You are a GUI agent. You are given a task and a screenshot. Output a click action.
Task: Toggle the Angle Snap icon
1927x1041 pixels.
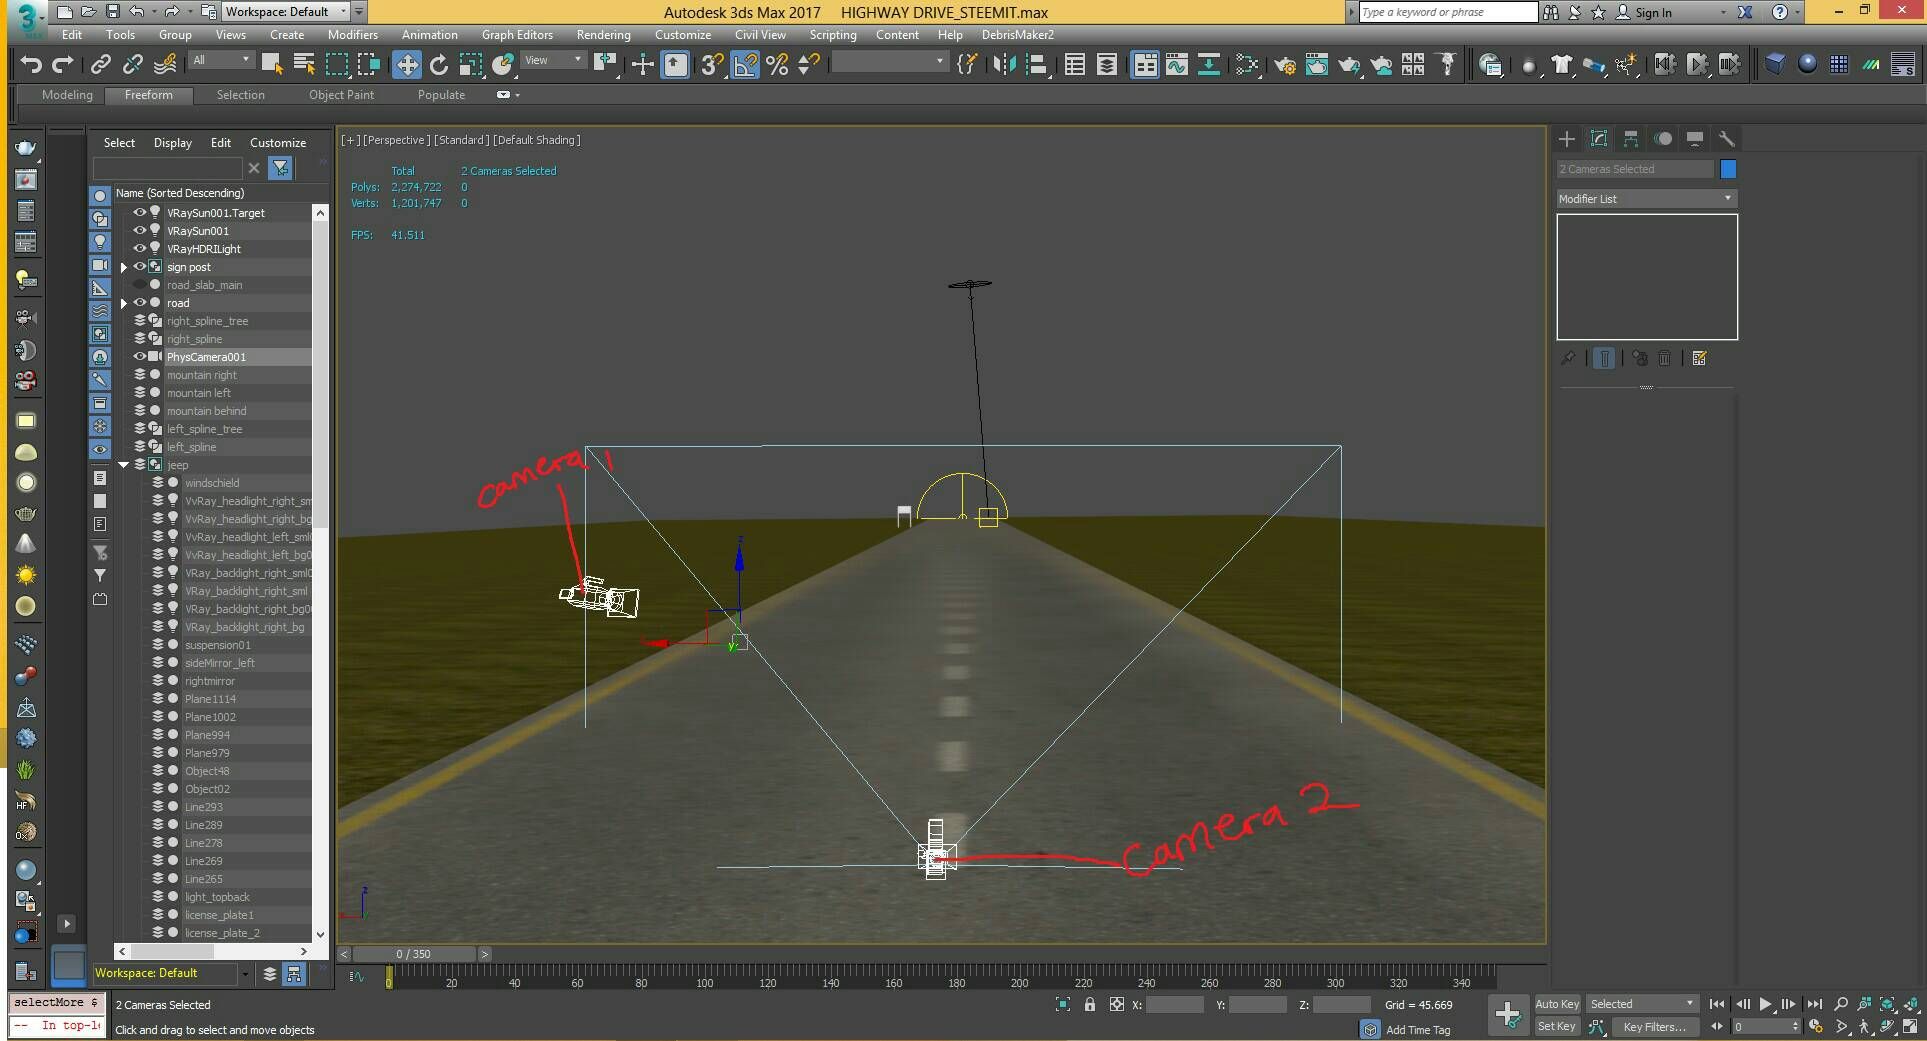coord(745,65)
